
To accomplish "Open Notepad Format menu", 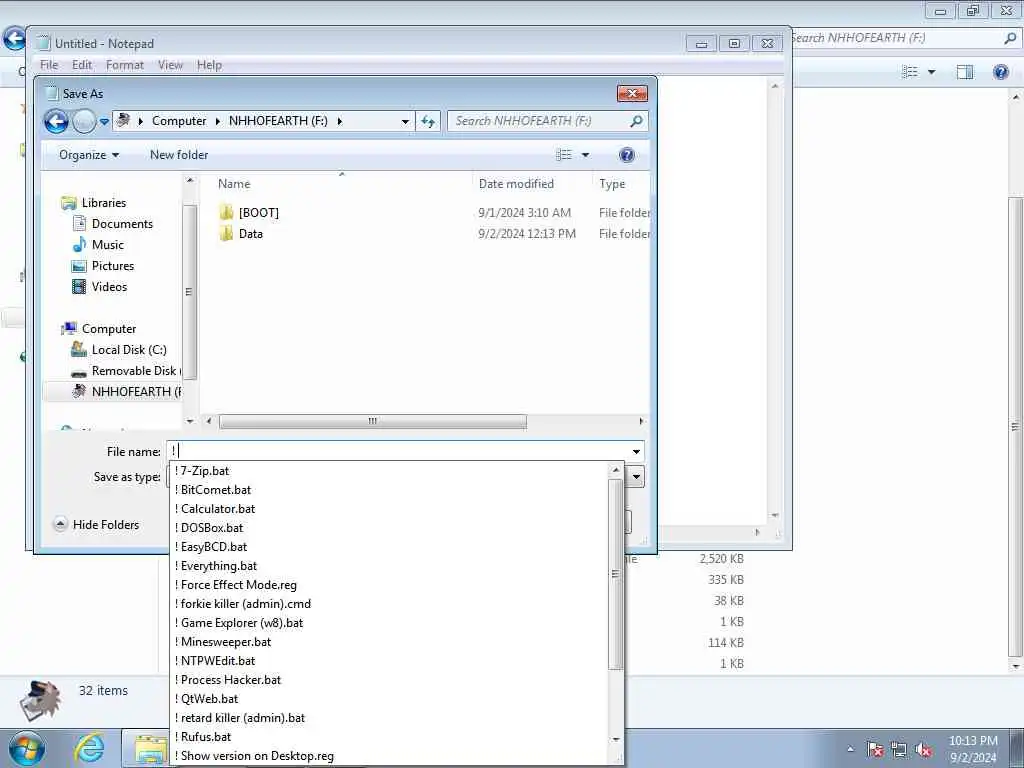I will coord(125,65).
